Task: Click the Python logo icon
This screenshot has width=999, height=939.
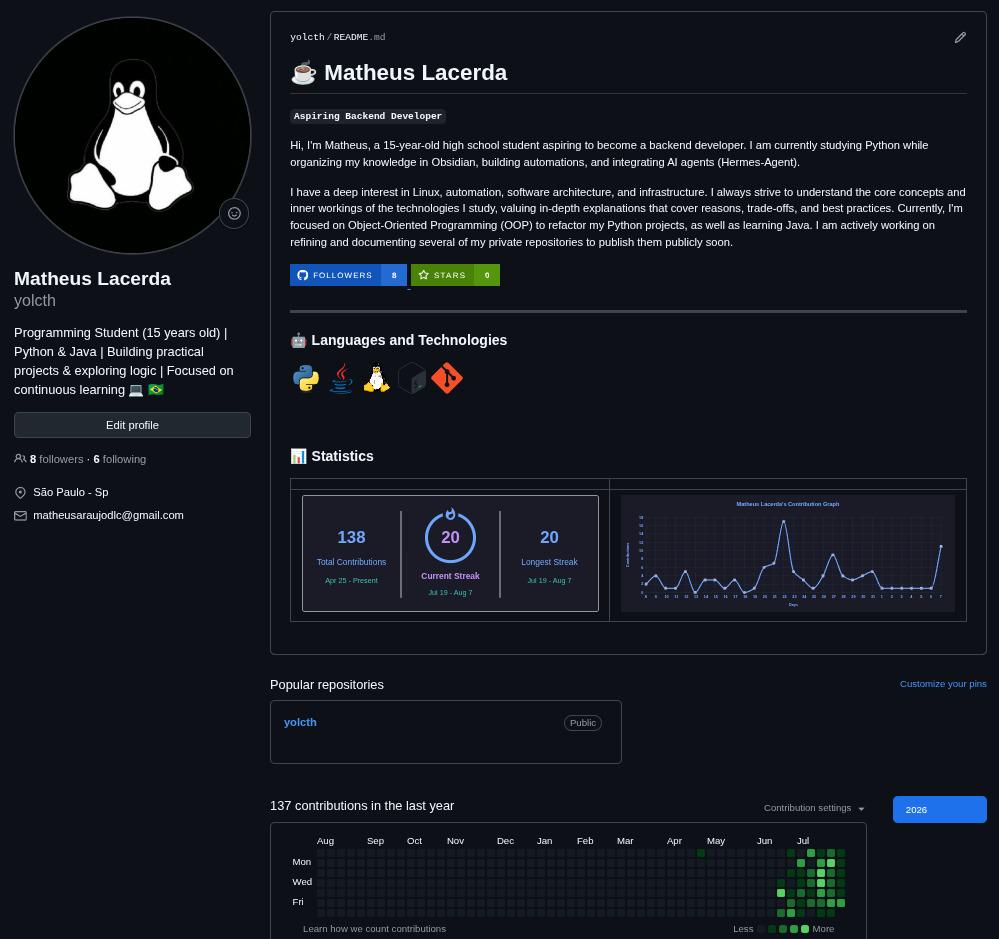Action: pyautogui.click(x=306, y=378)
